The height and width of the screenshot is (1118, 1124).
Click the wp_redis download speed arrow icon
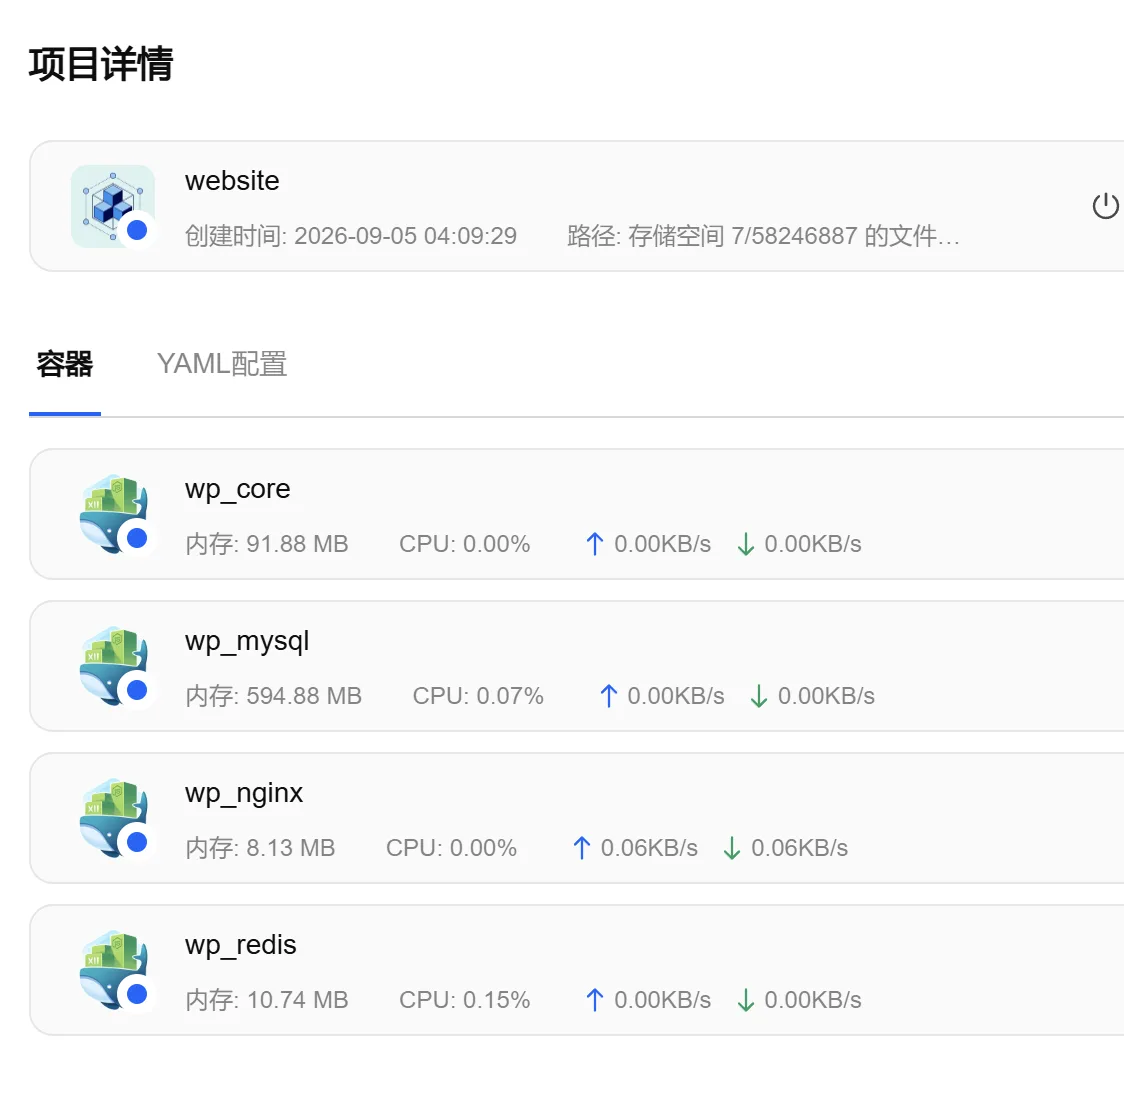tap(746, 1000)
